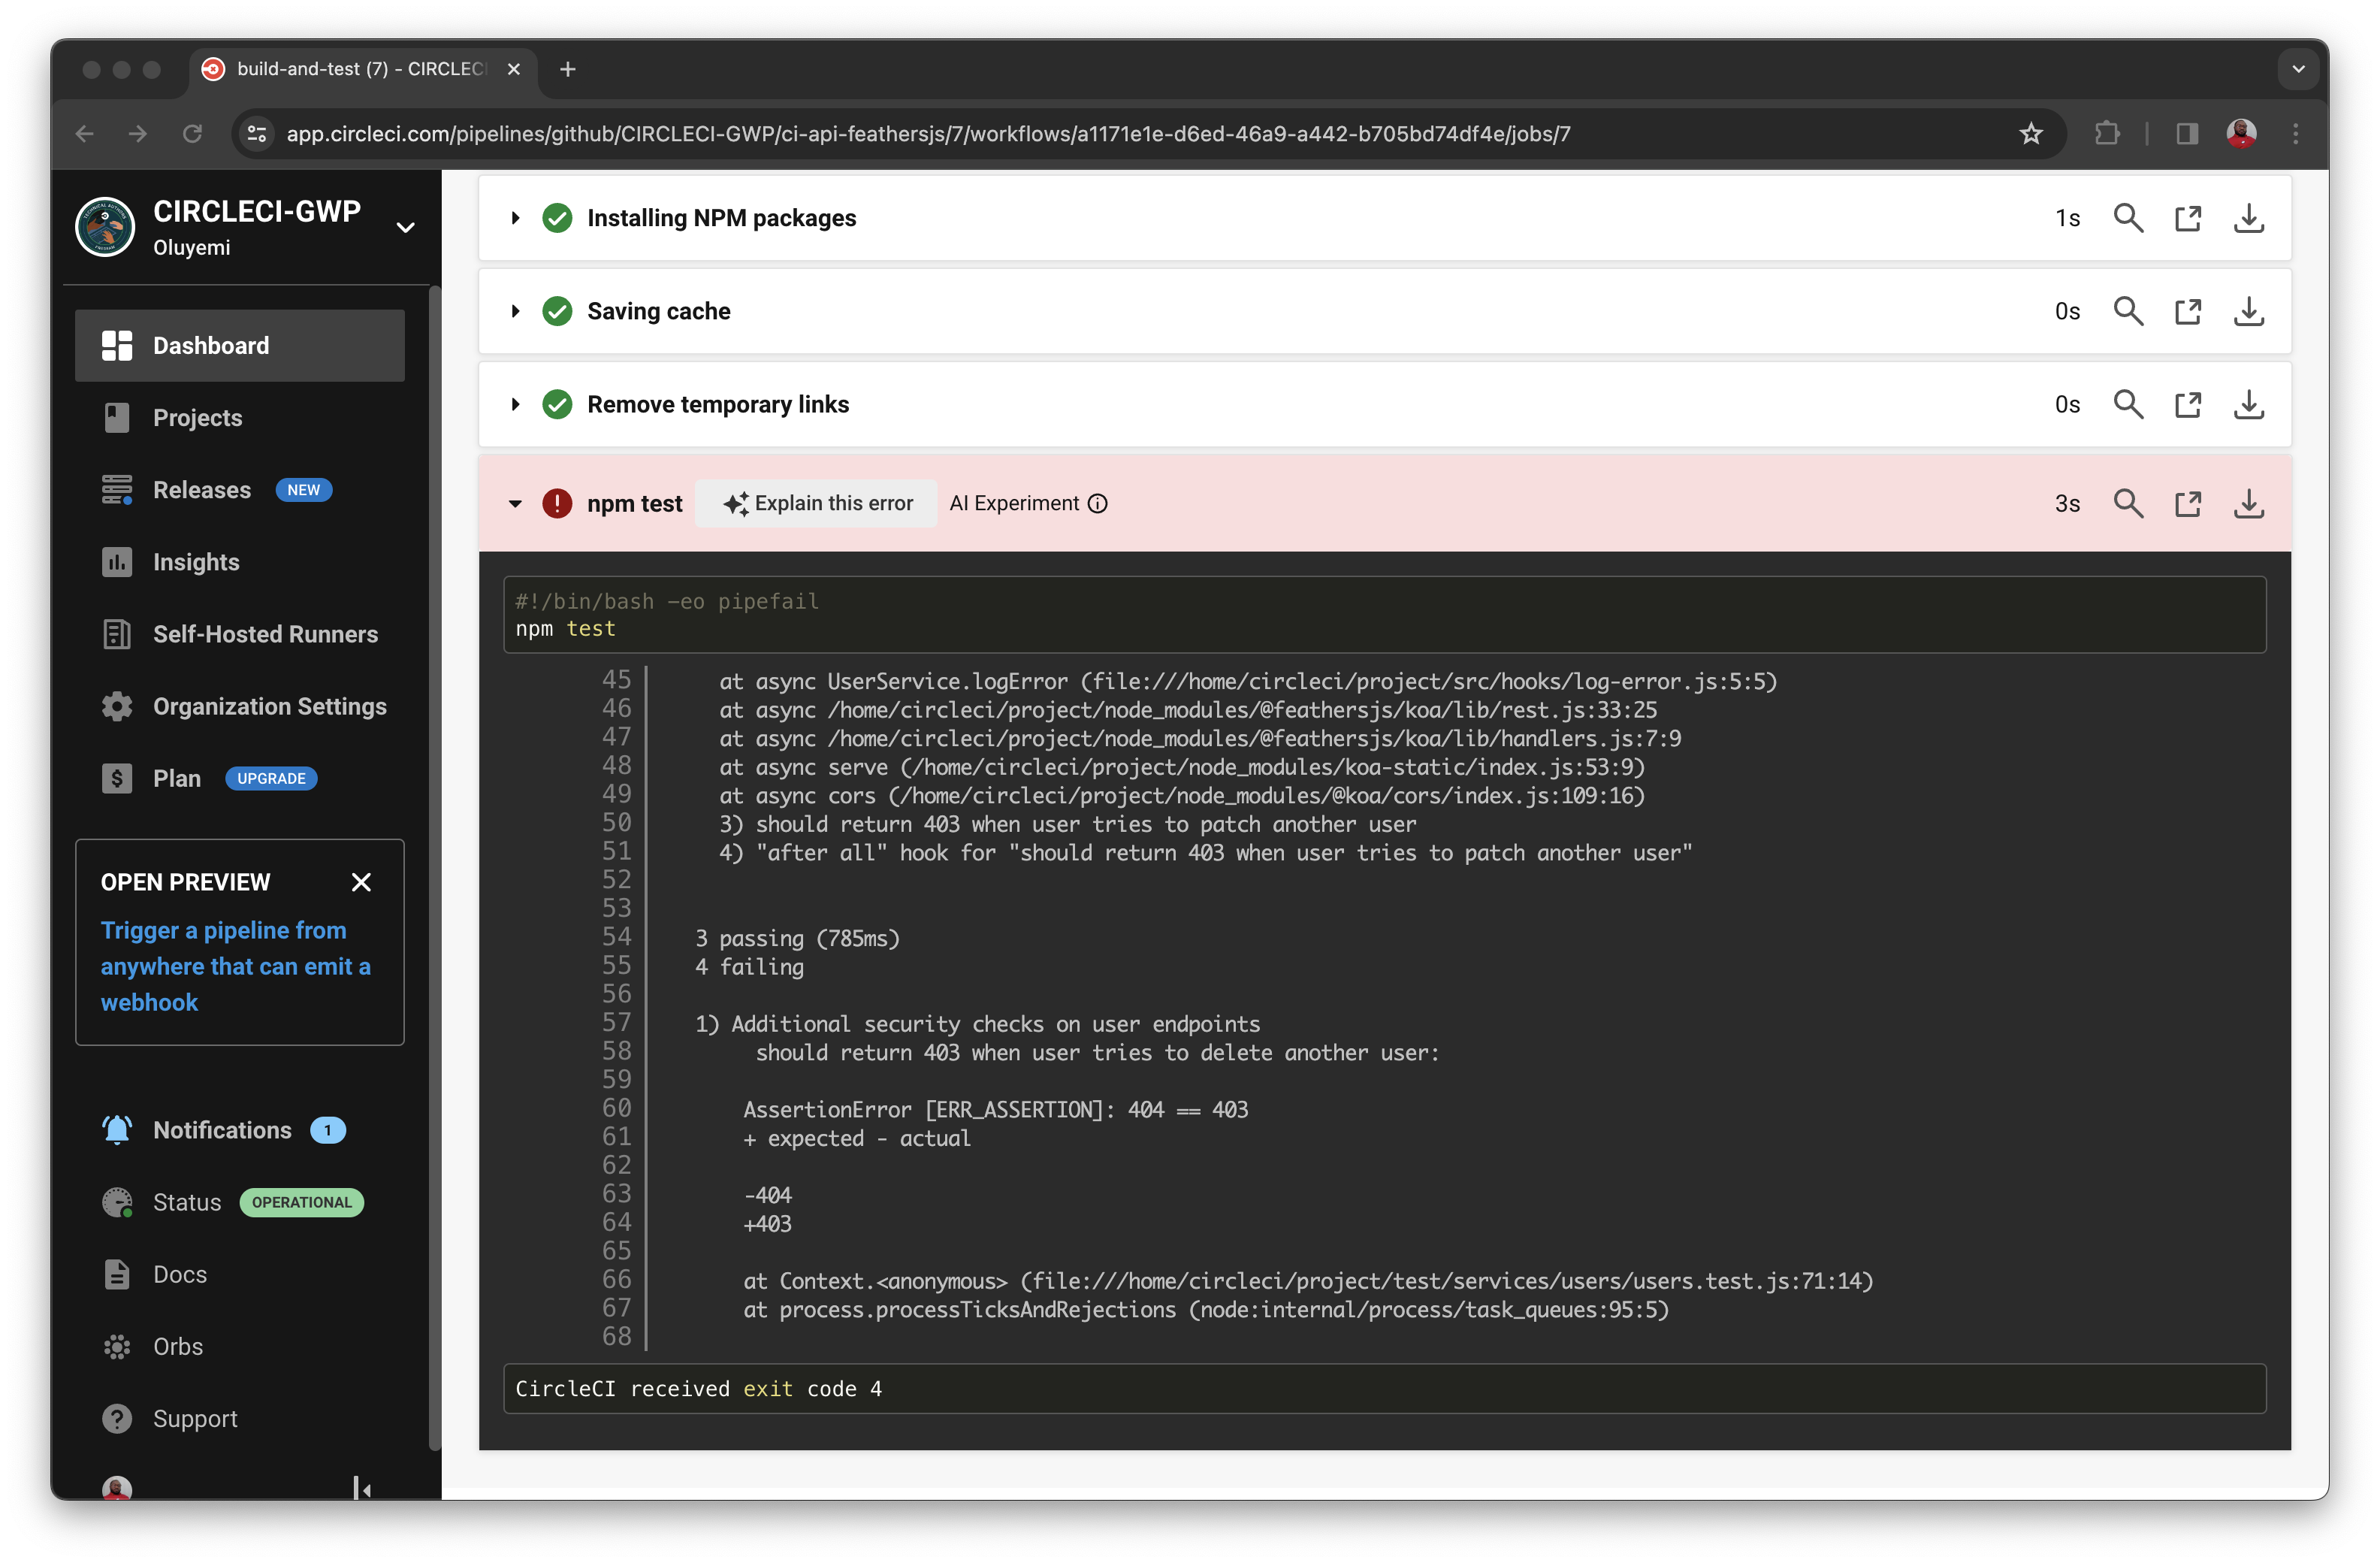
Task: Collapse the npm test step
Action: click(x=515, y=503)
